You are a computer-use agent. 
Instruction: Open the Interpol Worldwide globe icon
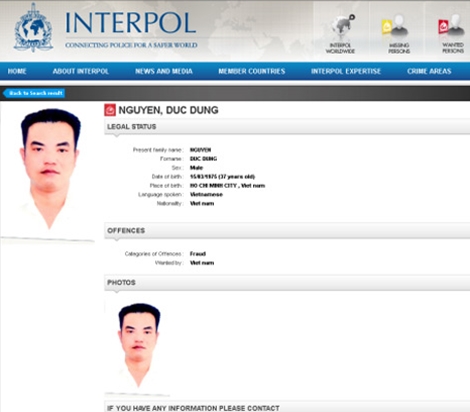340,33
